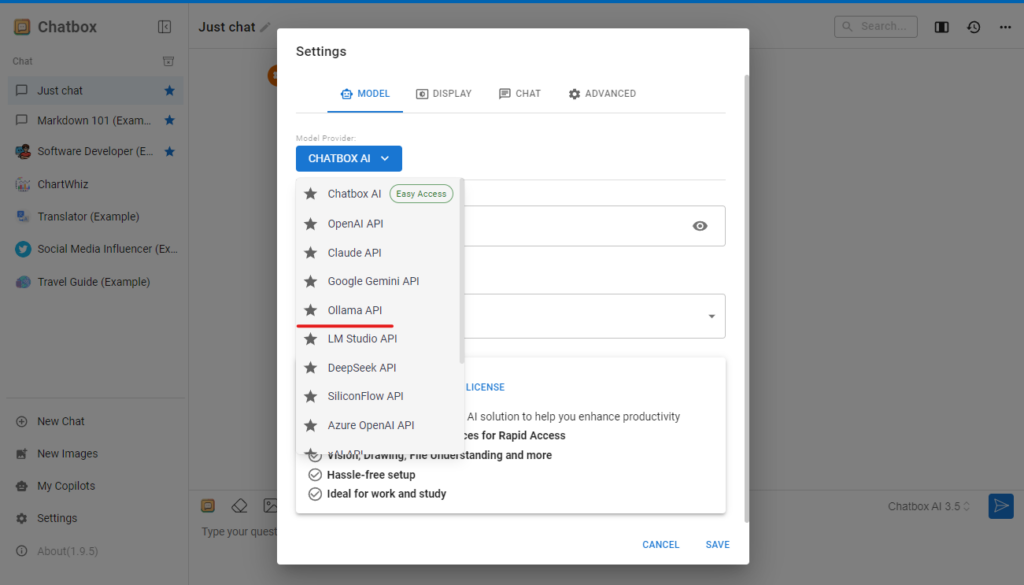Click the Social Media Influencer Twitter avatar
This screenshot has height=585, width=1024.
click(23, 249)
